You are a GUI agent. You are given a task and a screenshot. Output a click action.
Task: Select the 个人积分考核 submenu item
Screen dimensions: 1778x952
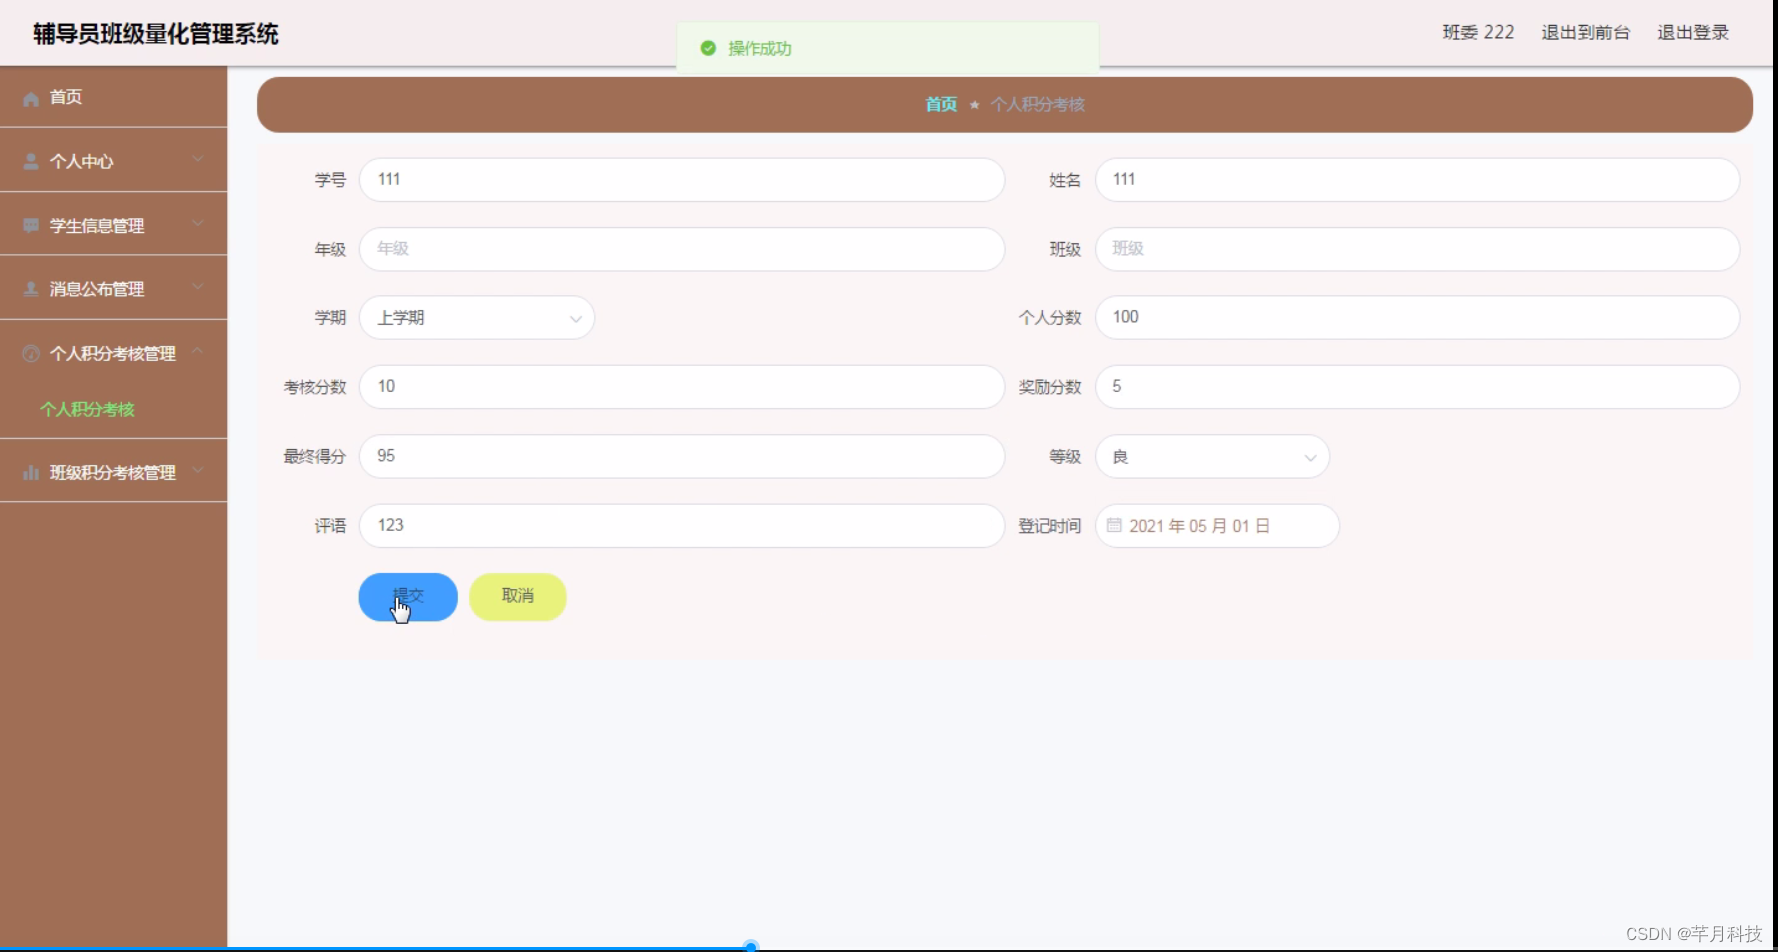[x=86, y=409]
